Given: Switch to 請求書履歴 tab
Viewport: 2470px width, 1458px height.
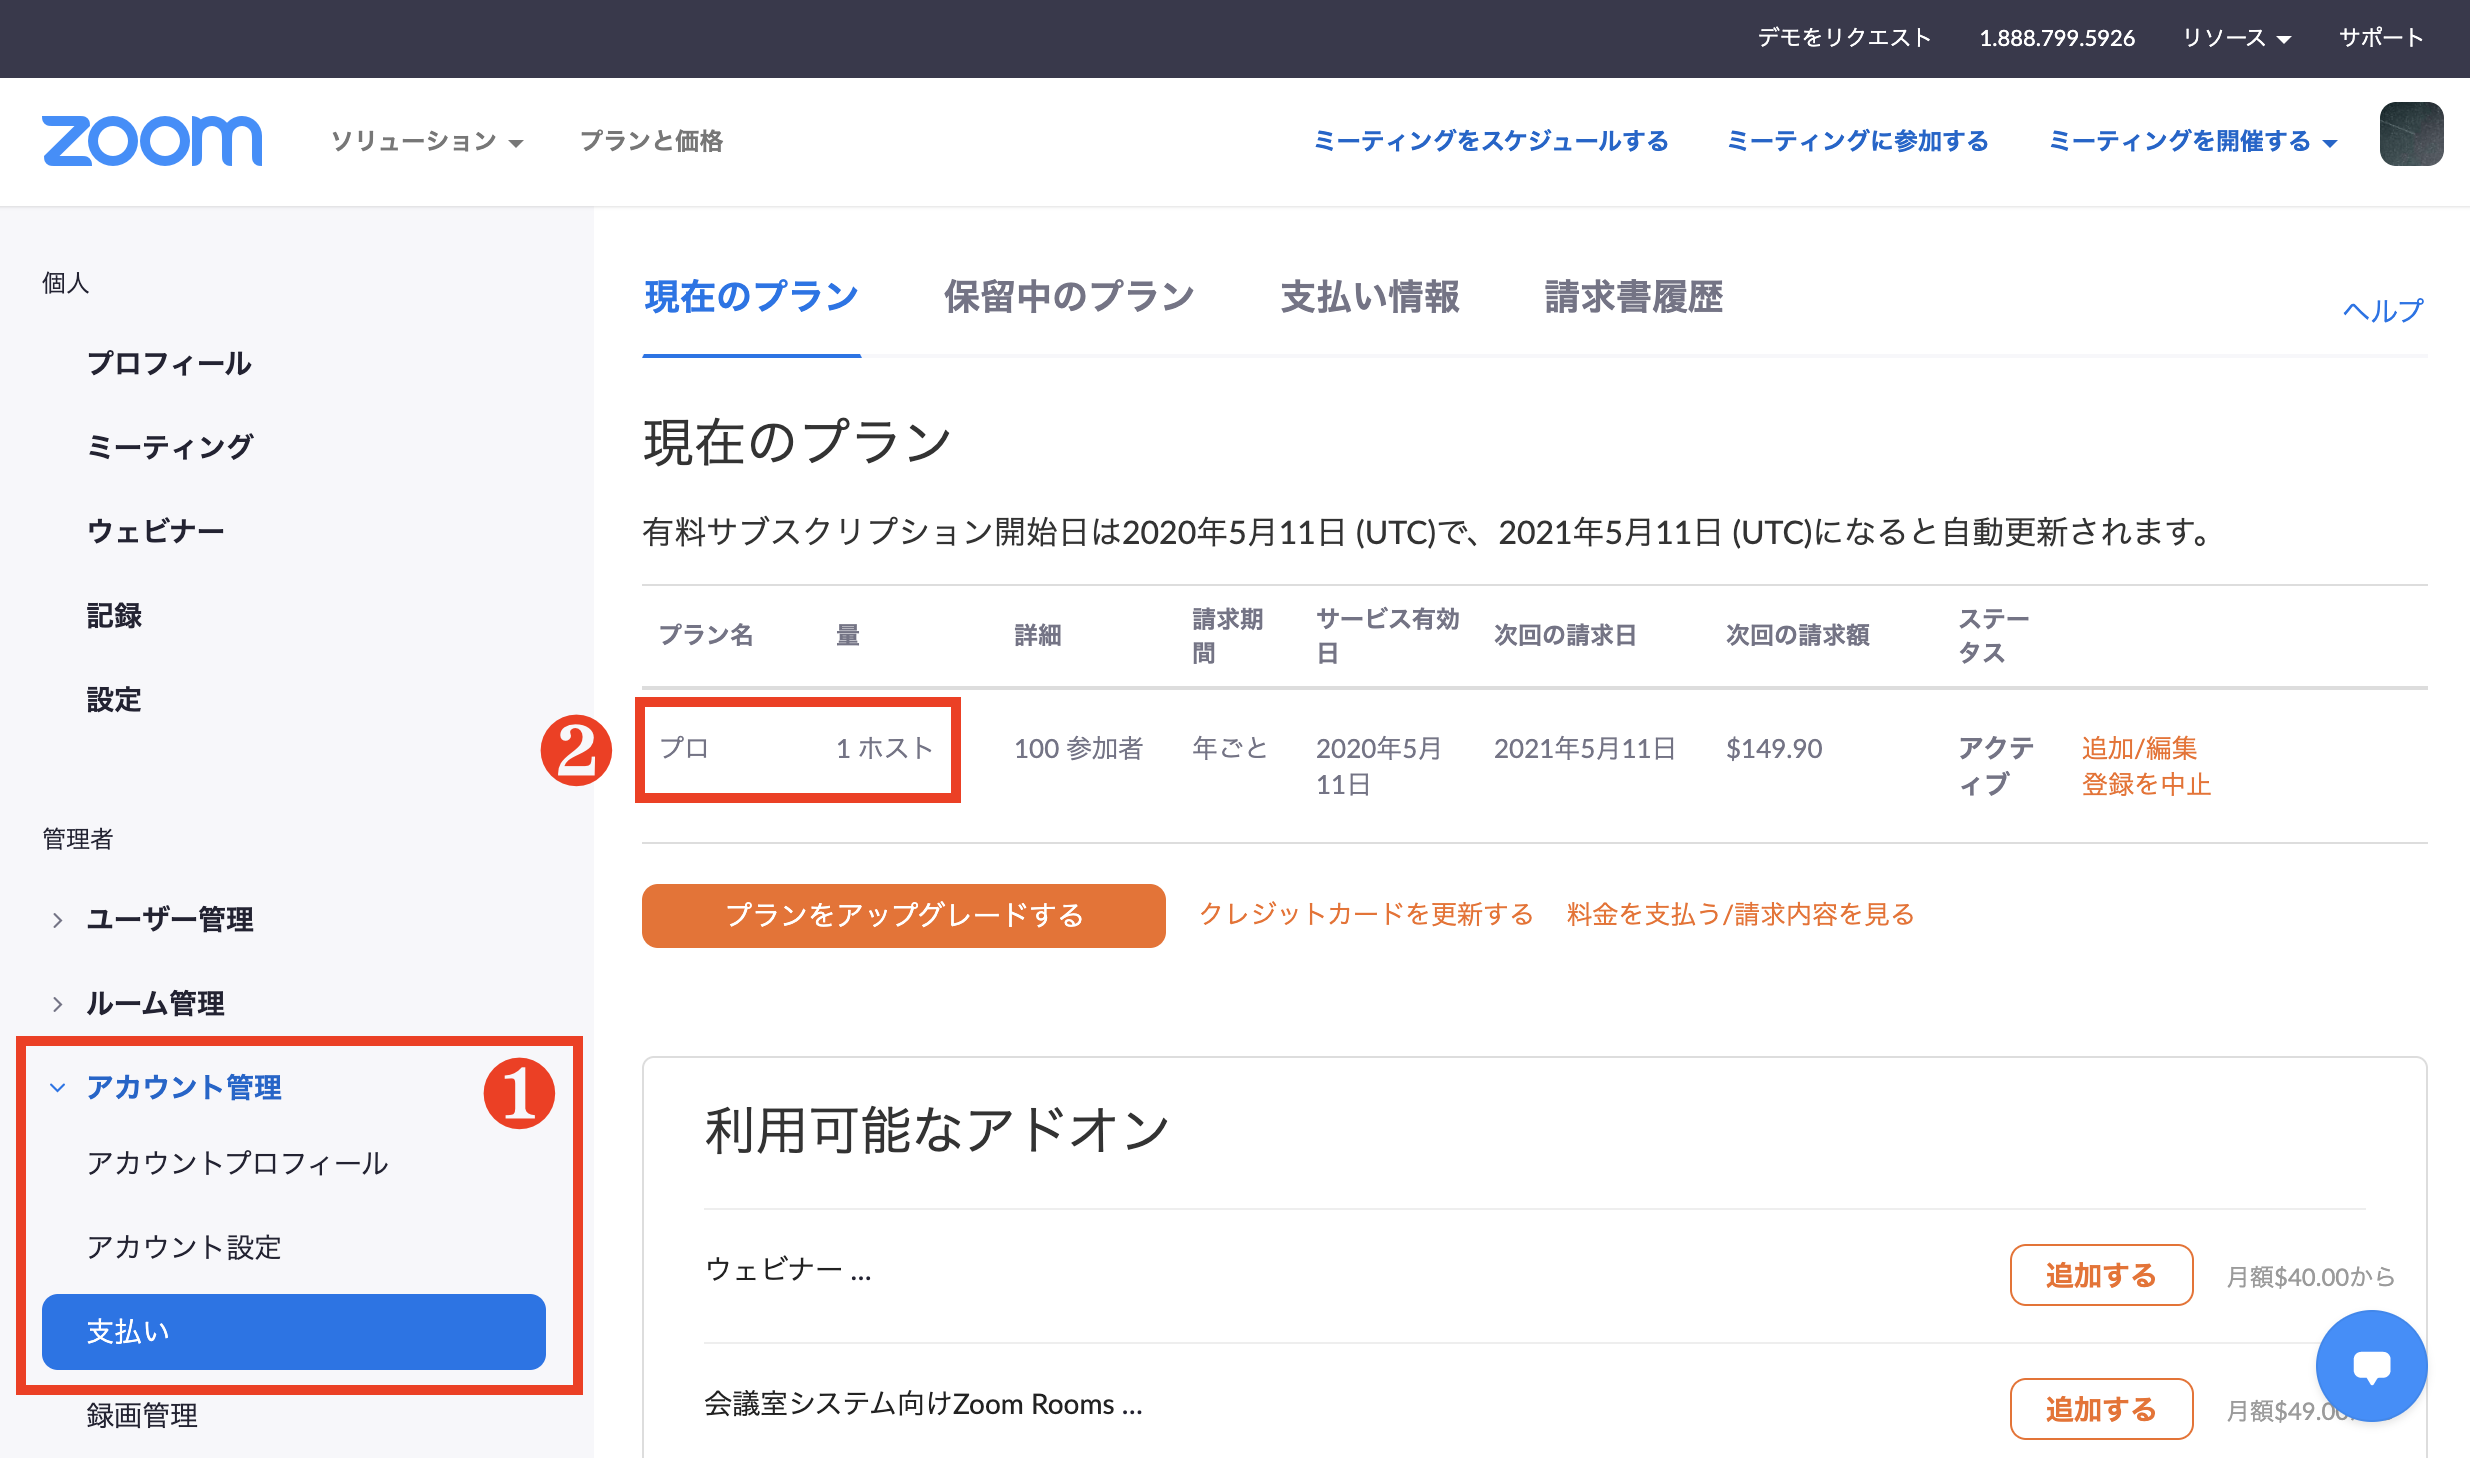Looking at the screenshot, I should [x=1634, y=298].
